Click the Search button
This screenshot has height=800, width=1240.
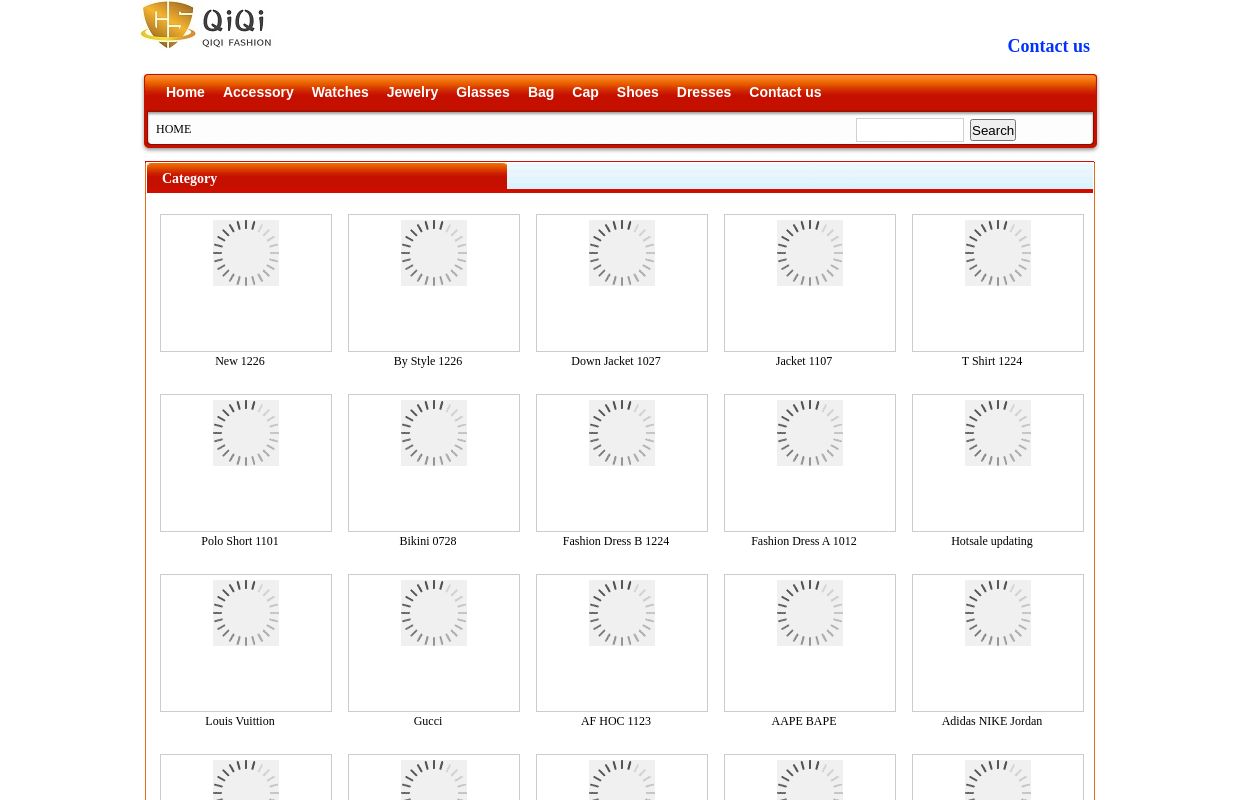pos(992,130)
